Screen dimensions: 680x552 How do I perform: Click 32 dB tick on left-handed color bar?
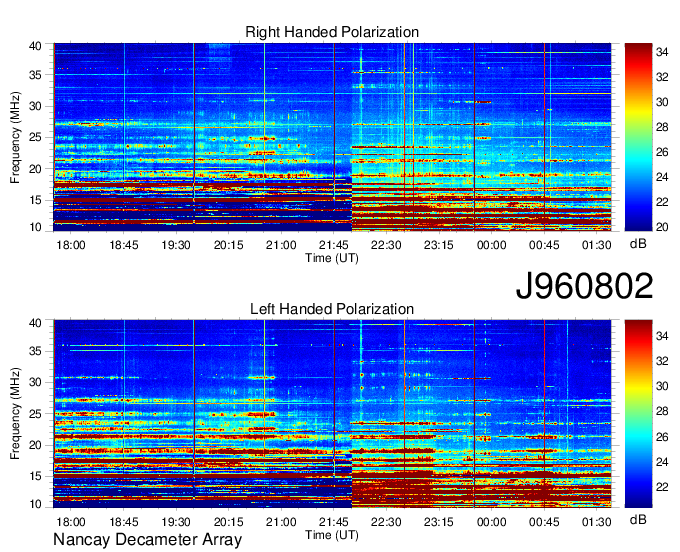[662, 361]
